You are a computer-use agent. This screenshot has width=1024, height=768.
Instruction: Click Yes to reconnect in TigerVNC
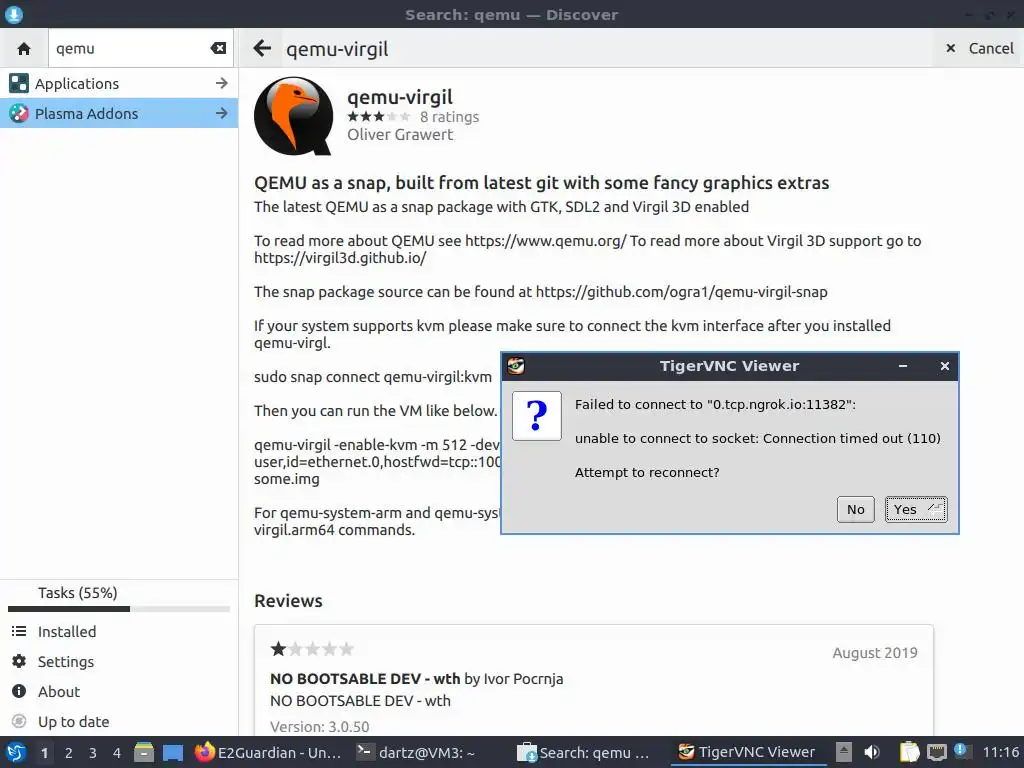pos(916,509)
